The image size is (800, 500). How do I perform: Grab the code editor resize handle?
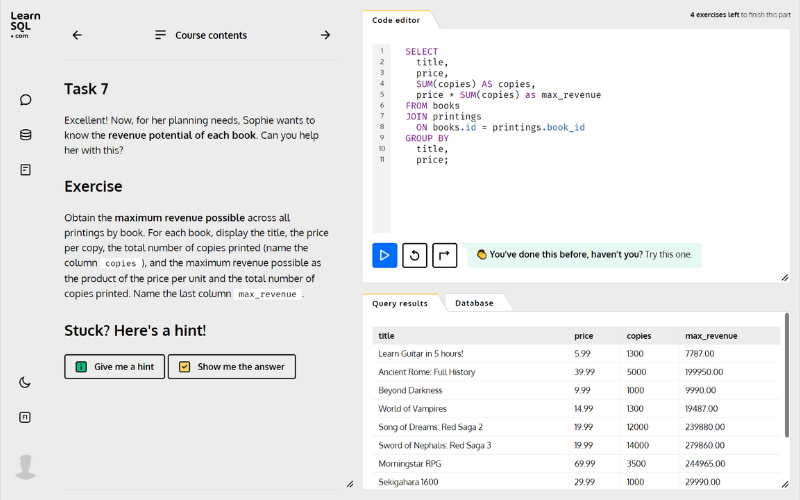(x=785, y=278)
